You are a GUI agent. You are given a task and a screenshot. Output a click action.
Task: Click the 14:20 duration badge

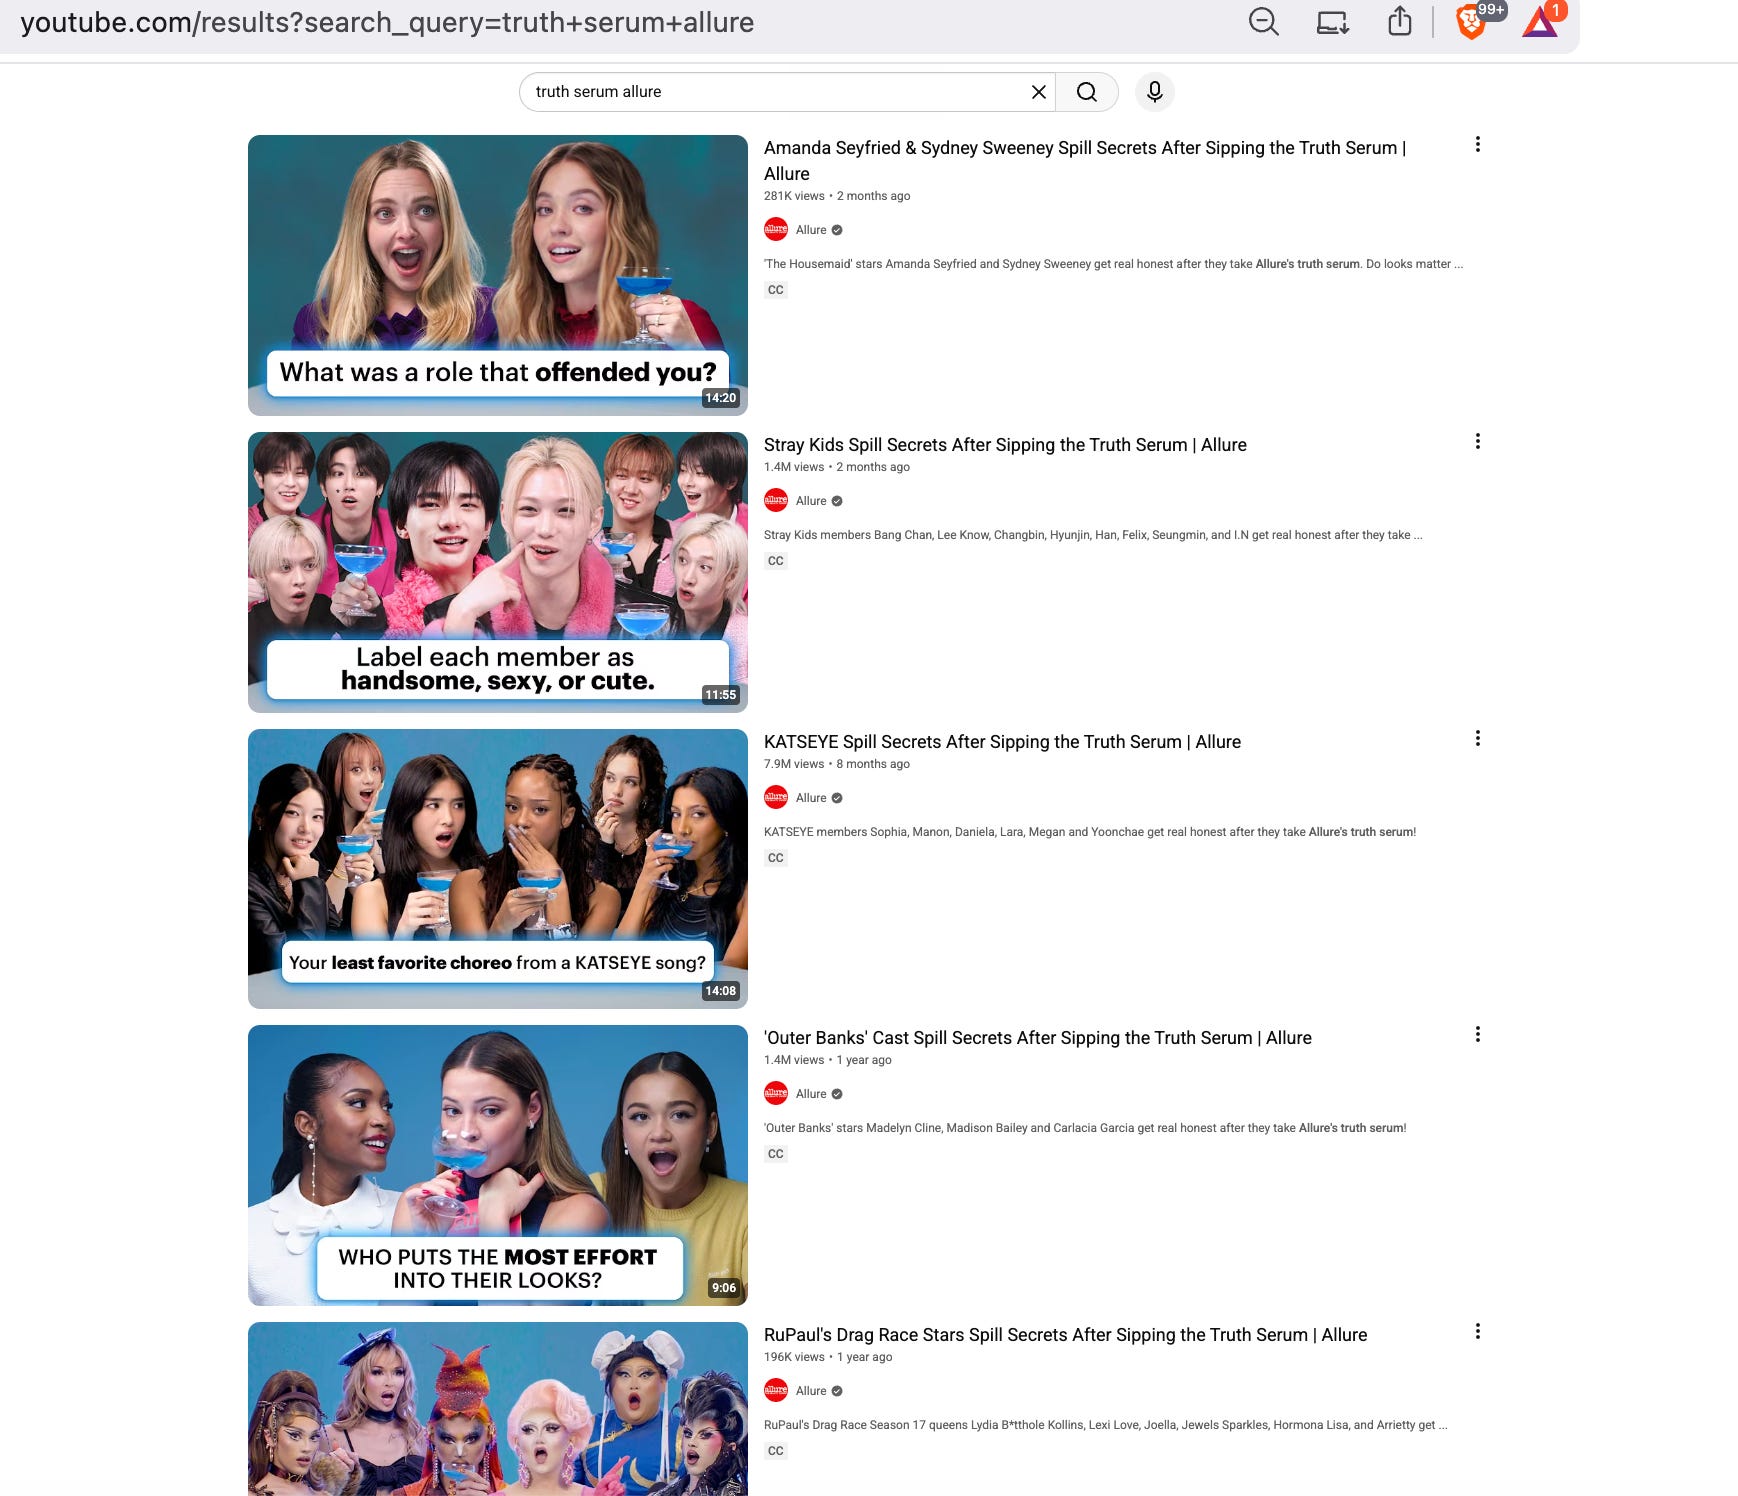(x=720, y=398)
